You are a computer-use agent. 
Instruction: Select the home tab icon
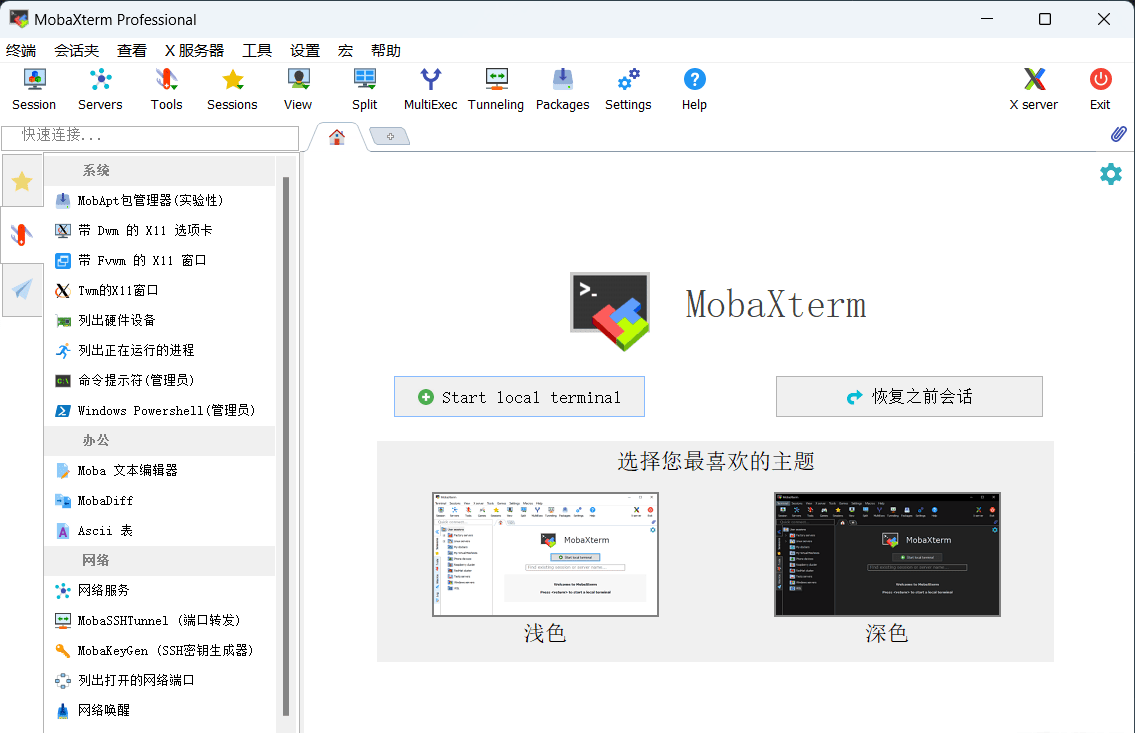(x=337, y=137)
